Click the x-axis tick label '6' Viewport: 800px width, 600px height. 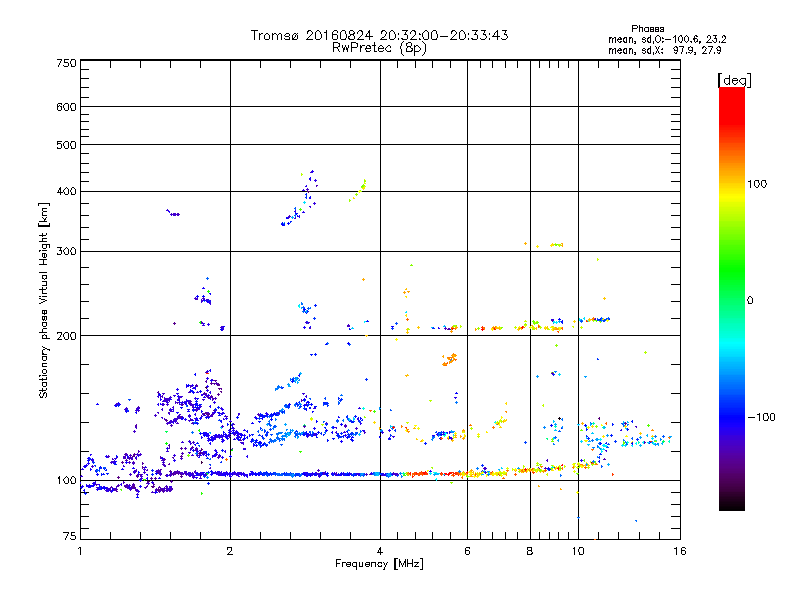point(467,551)
